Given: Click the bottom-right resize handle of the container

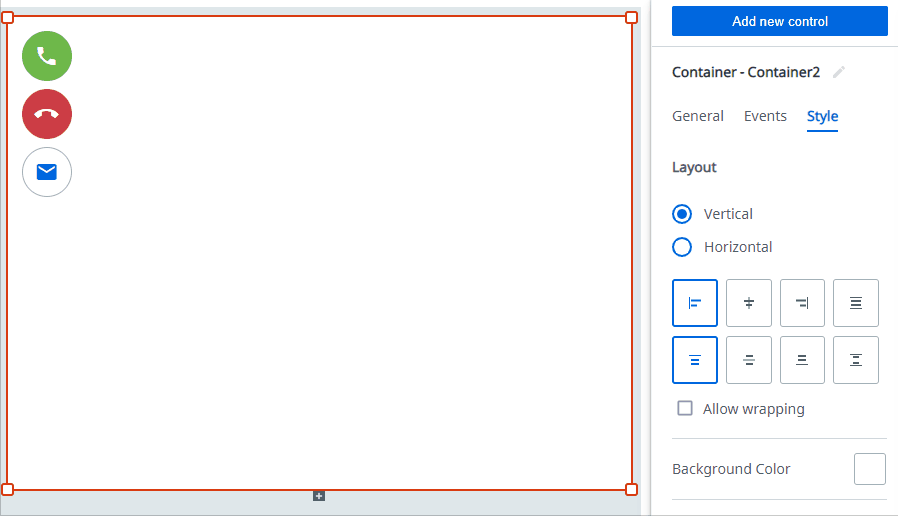Looking at the screenshot, I should 631,490.
